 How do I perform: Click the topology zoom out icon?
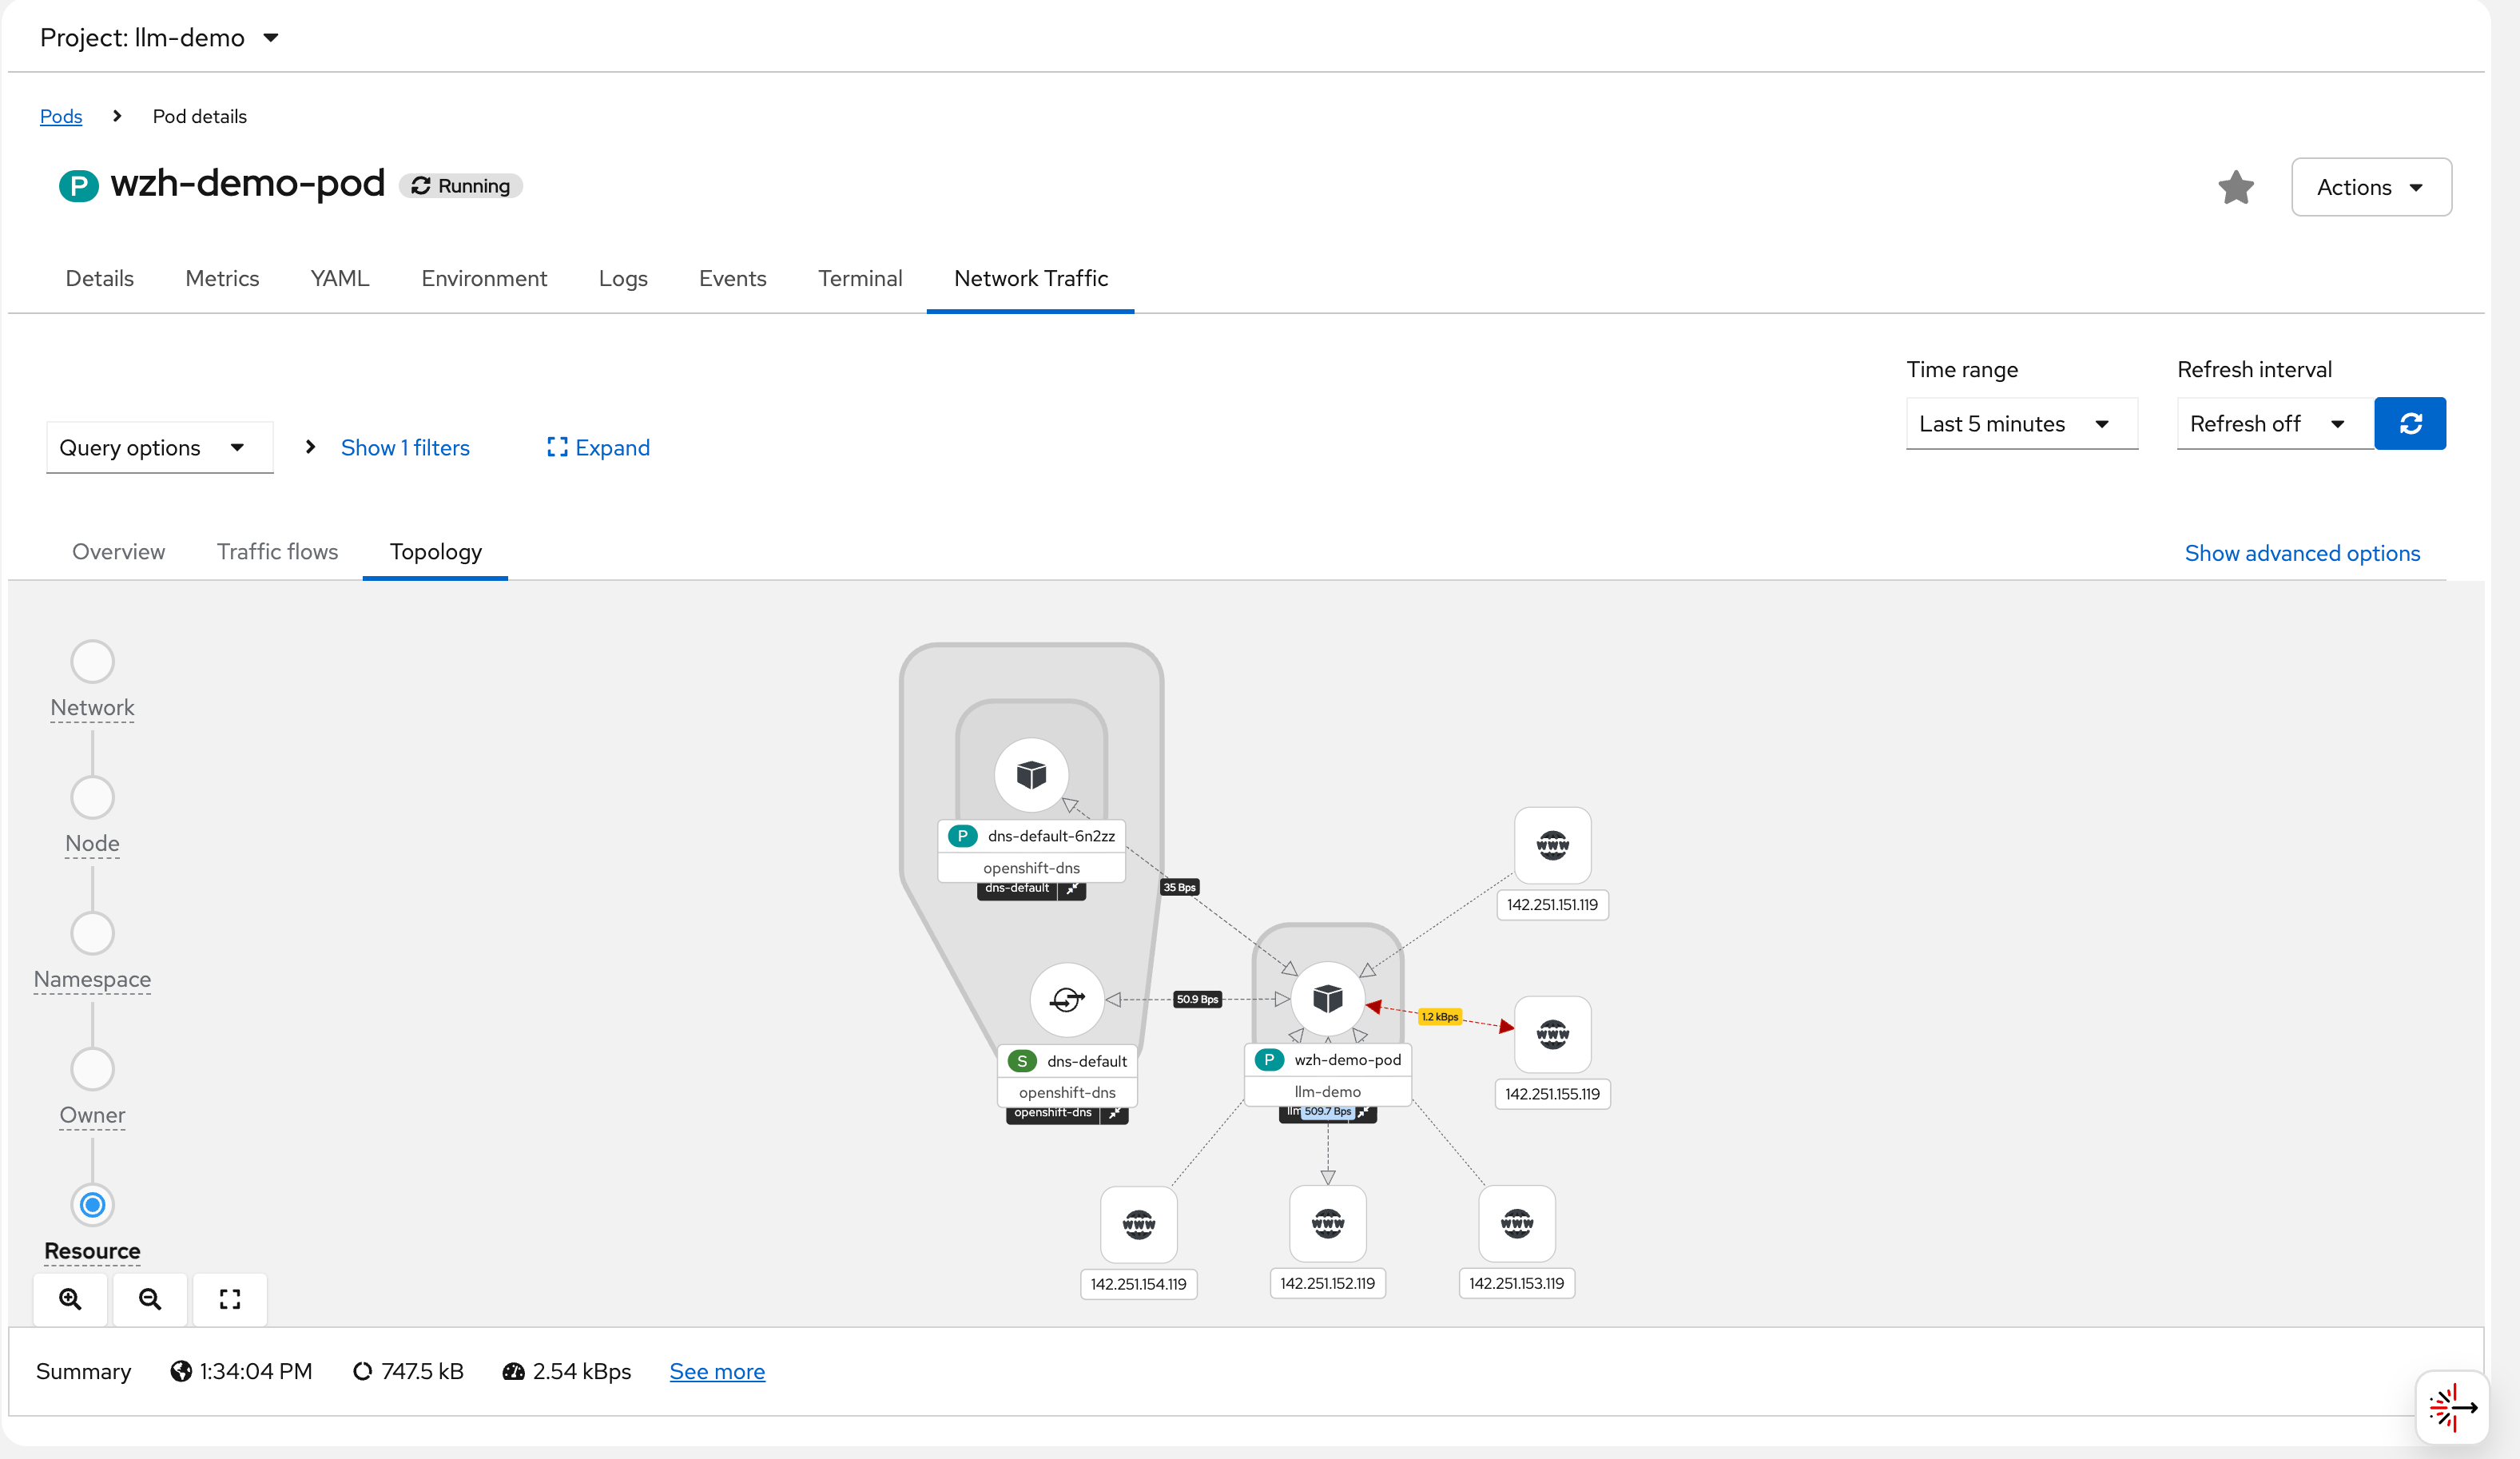click(150, 1298)
